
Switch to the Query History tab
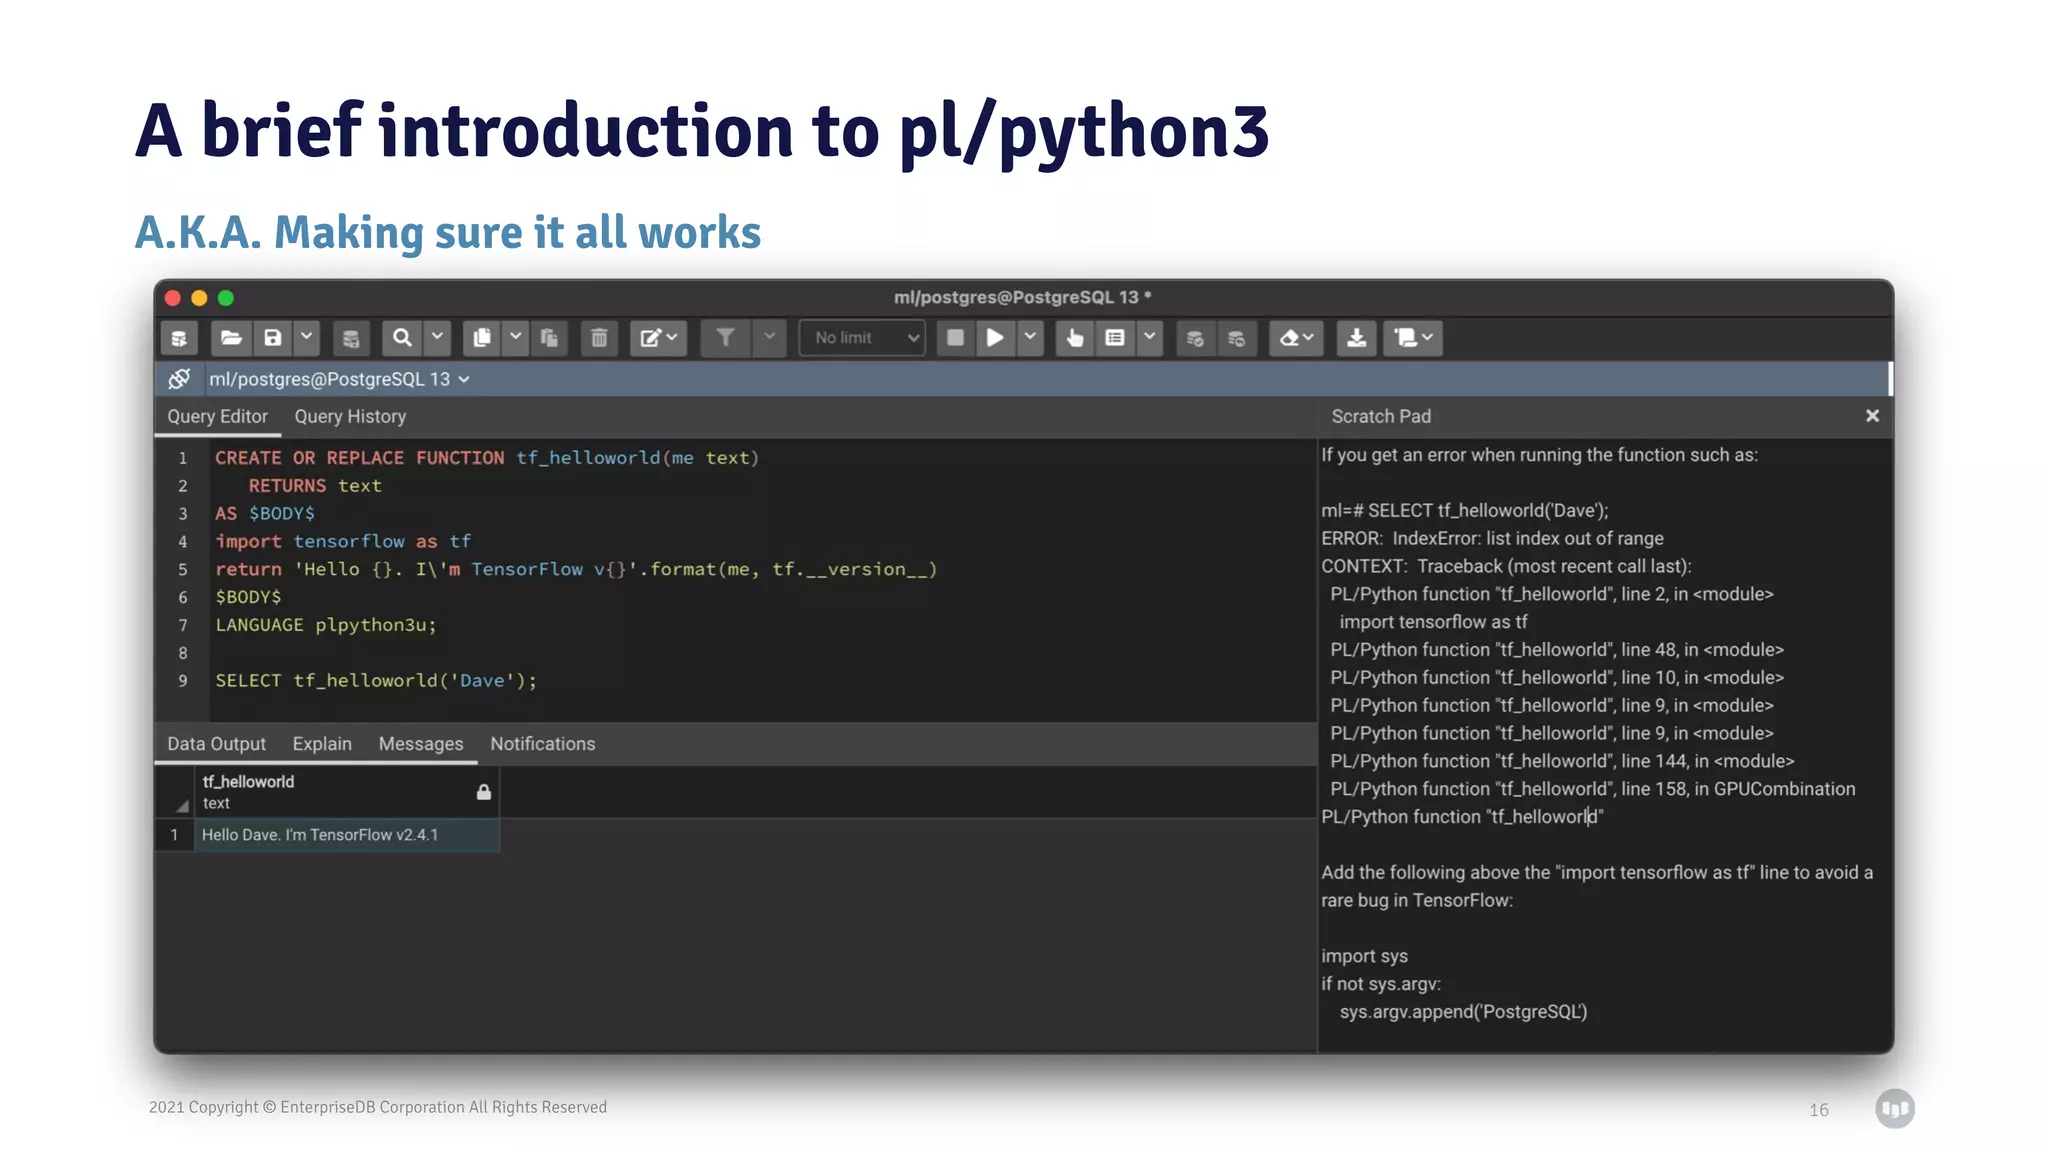pyautogui.click(x=350, y=417)
